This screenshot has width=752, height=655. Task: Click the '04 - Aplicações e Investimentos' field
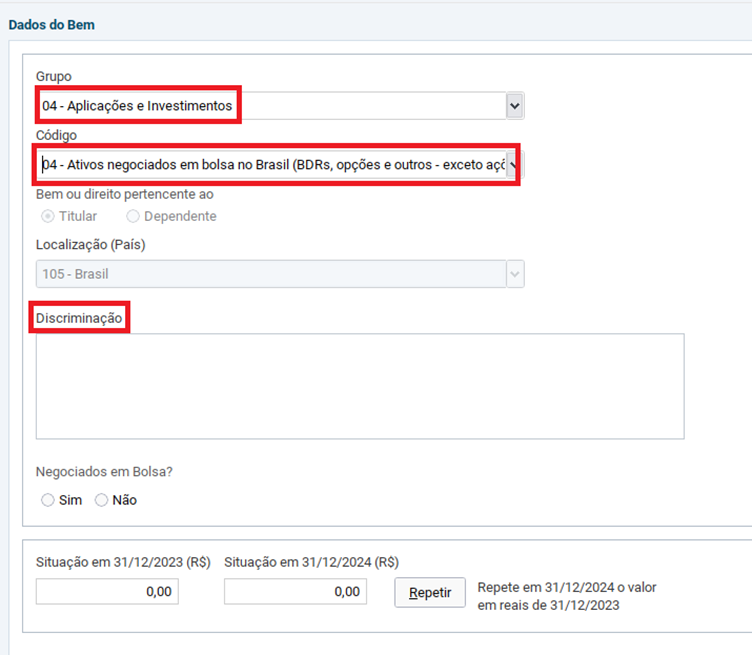pyautogui.click(x=270, y=105)
